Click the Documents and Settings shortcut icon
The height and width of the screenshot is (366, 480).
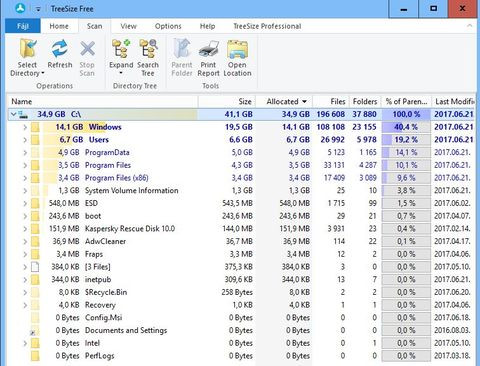pos(35,331)
